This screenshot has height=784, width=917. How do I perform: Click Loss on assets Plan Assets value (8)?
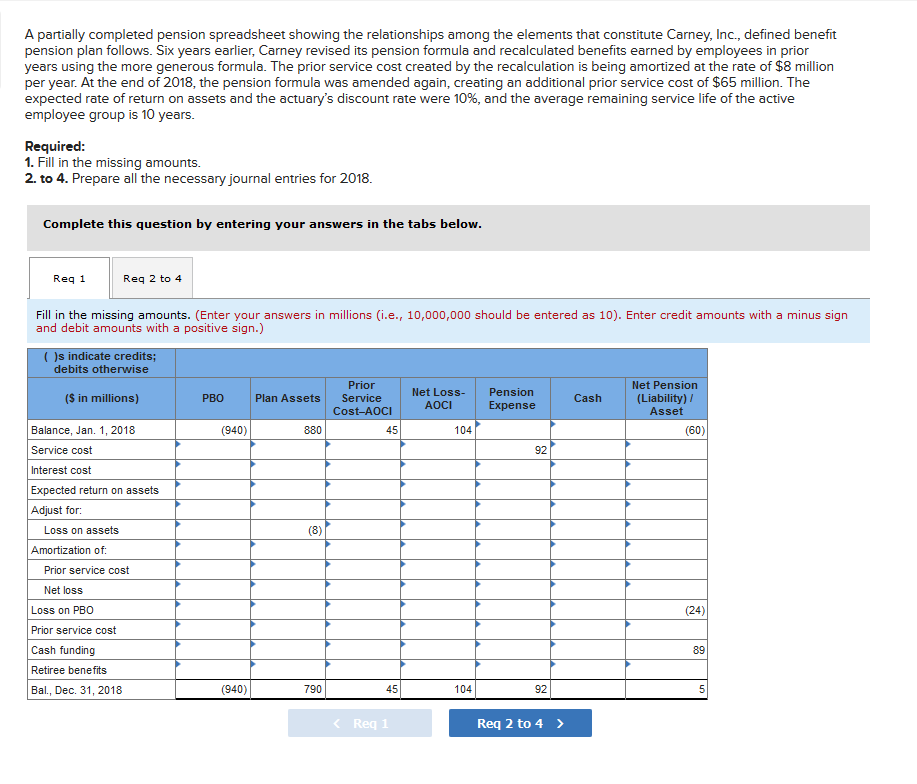pos(315,530)
